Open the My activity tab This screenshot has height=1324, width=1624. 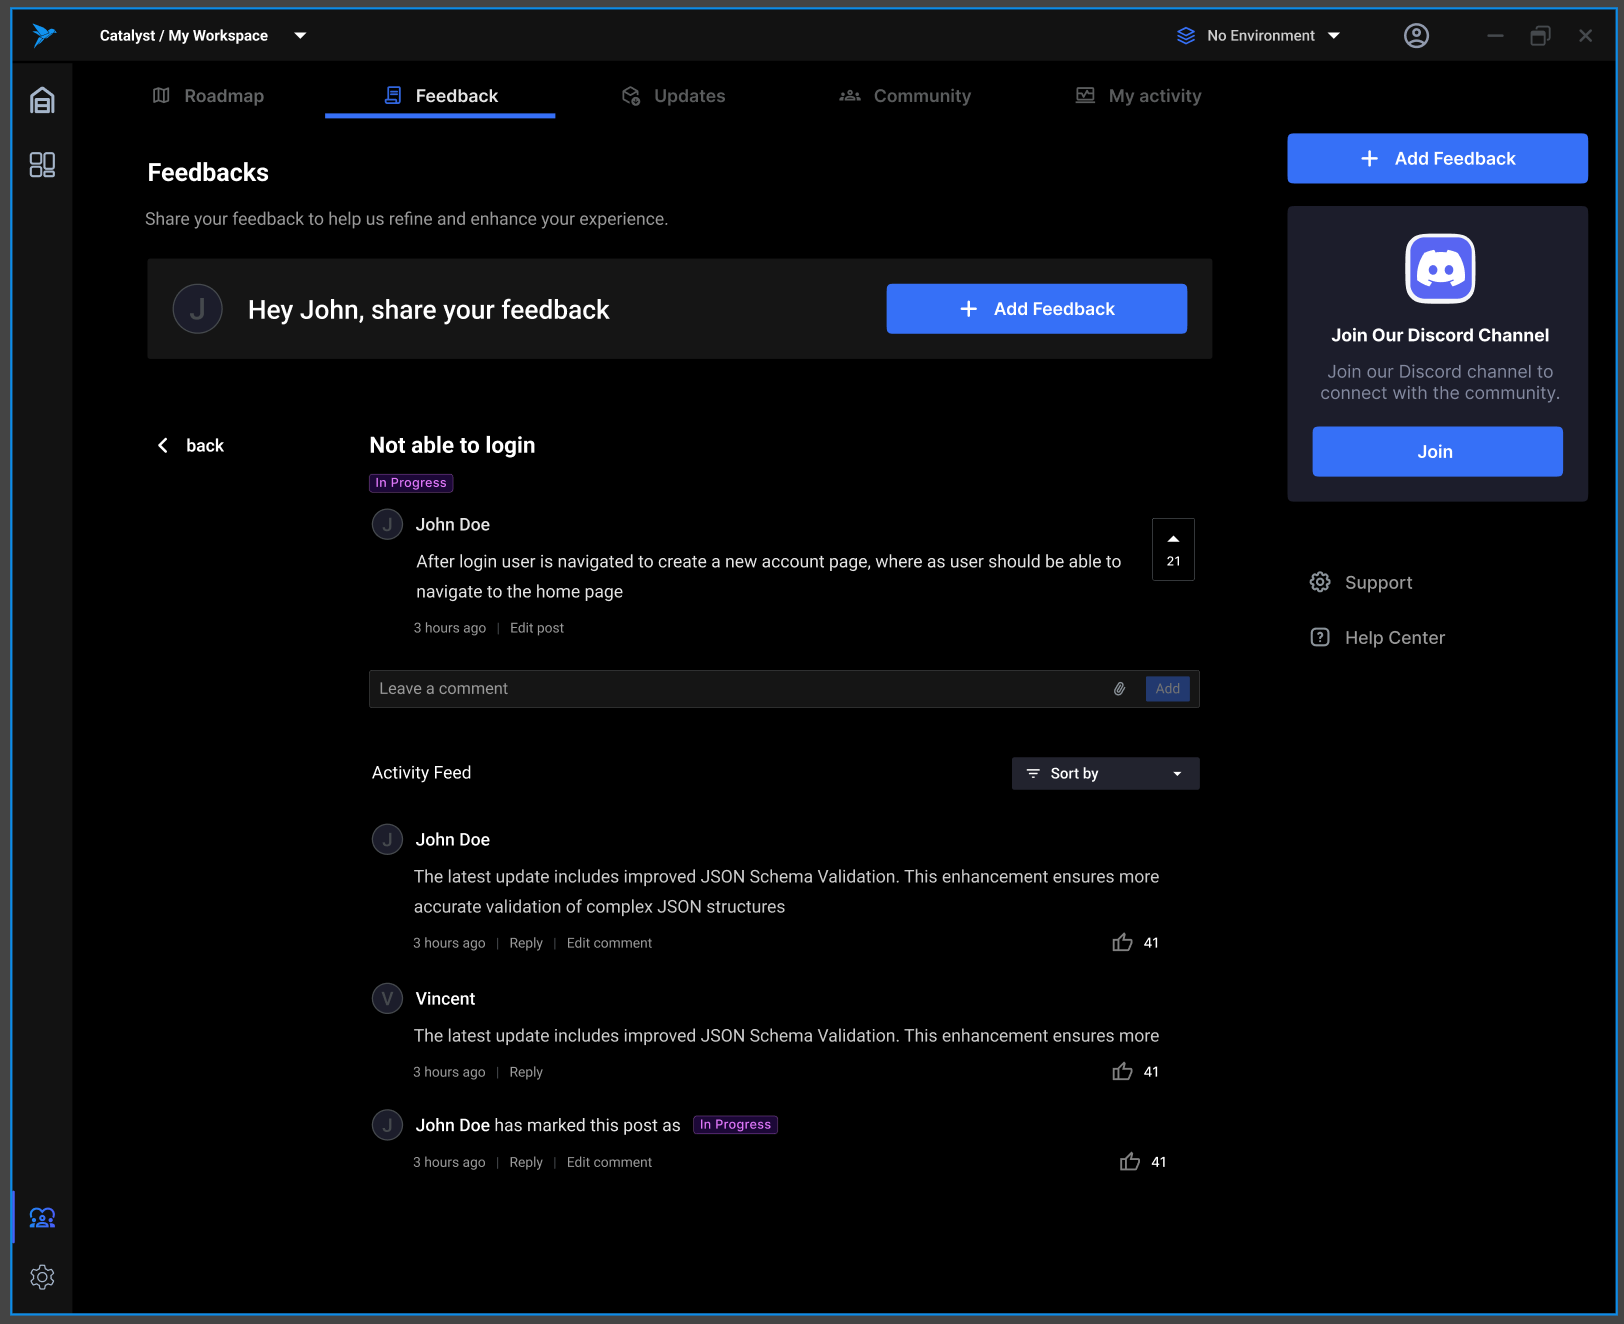pyautogui.click(x=1138, y=96)
